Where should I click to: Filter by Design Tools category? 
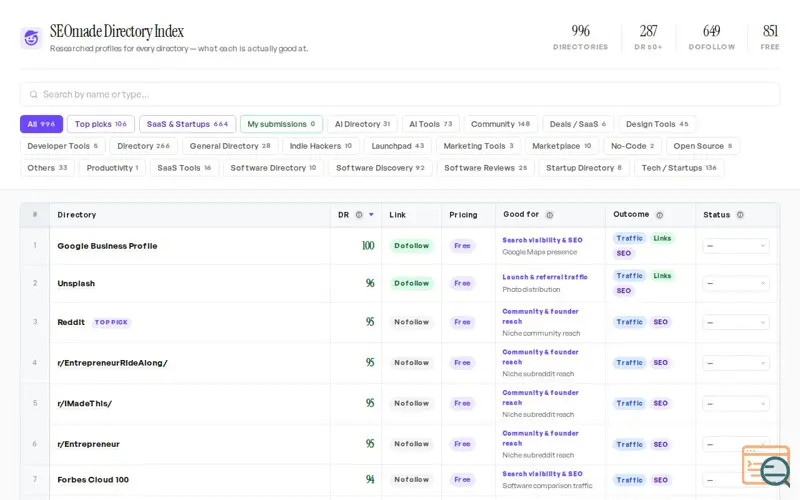657,124
